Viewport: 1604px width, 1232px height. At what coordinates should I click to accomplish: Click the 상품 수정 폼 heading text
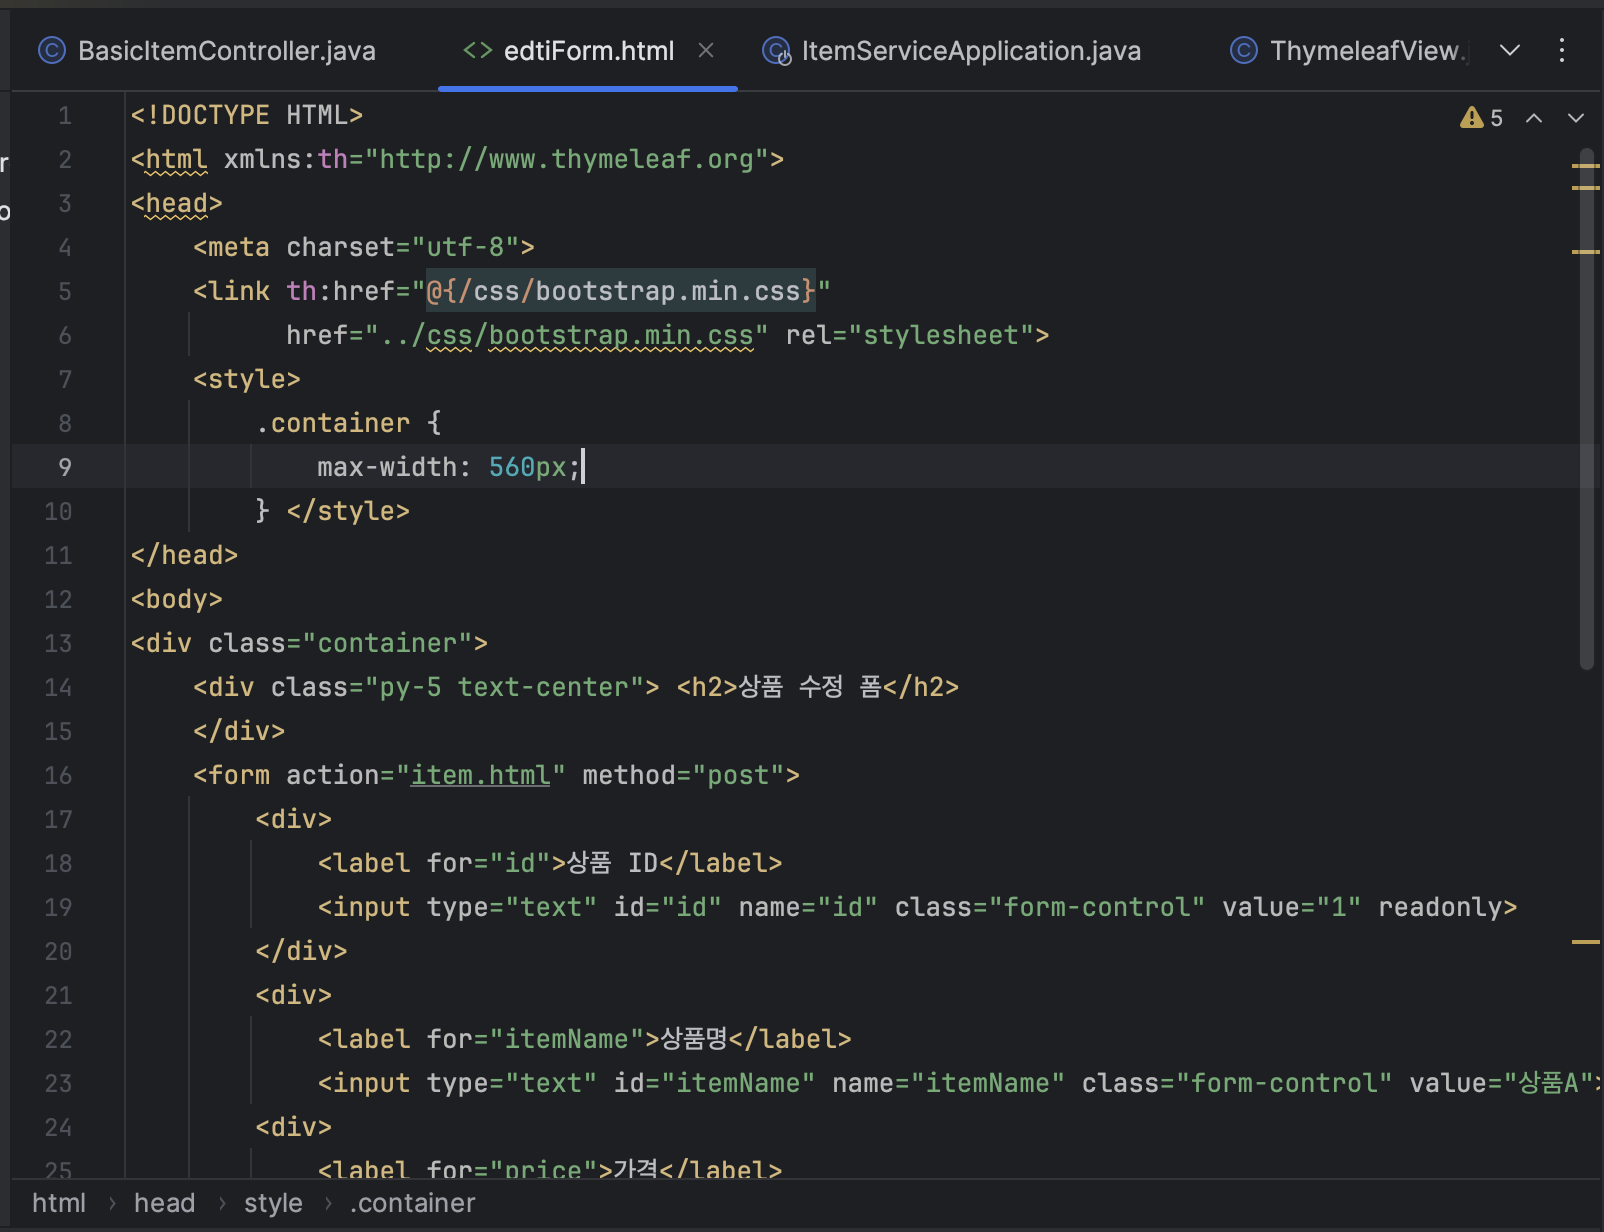[810, 687]
